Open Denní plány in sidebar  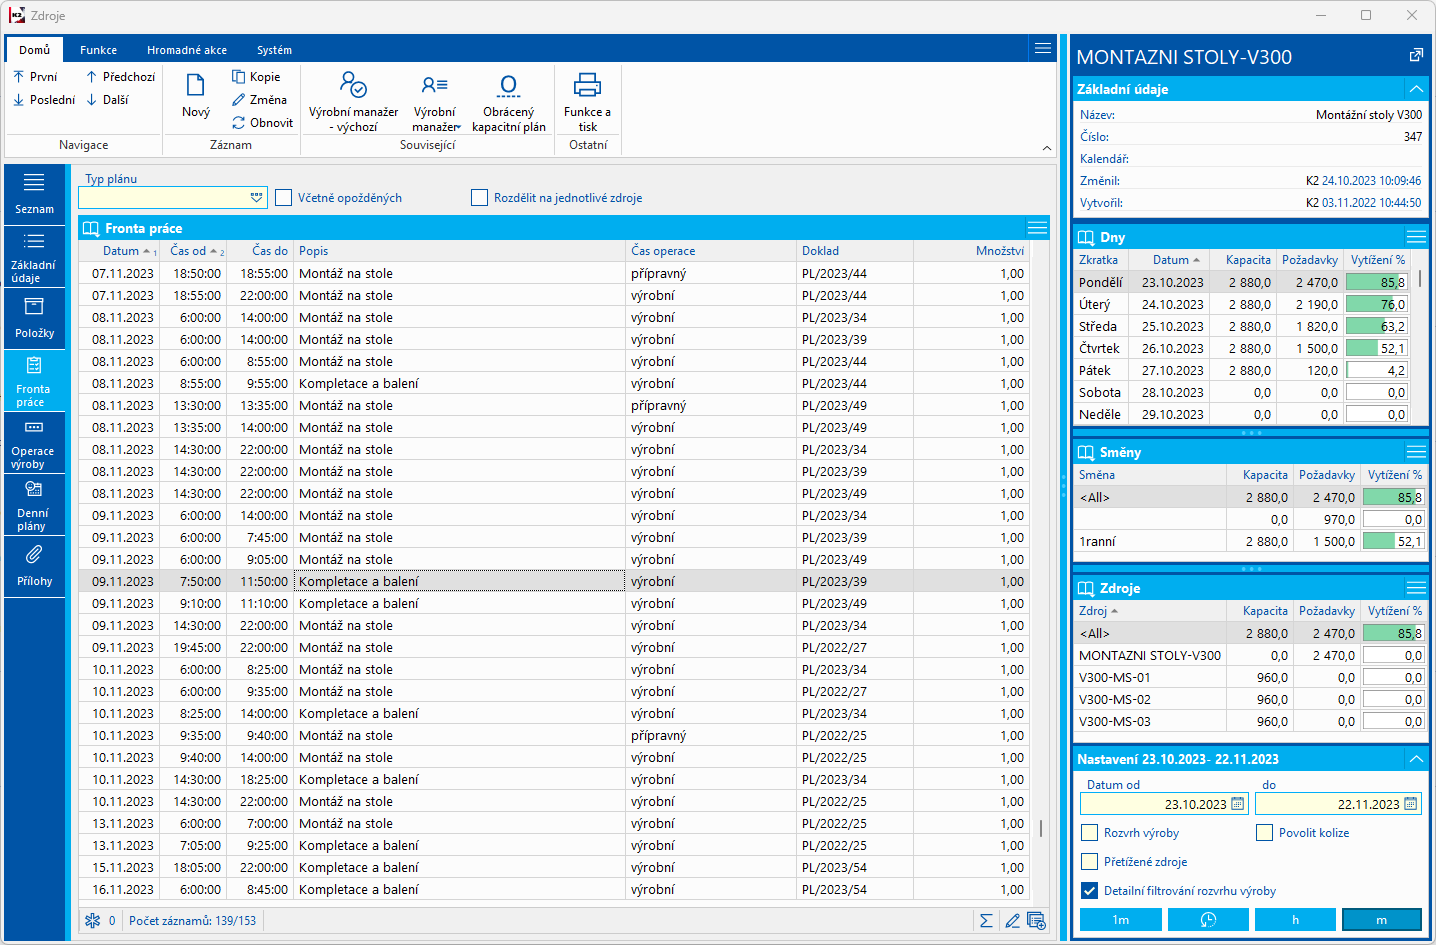coord(34,504)
